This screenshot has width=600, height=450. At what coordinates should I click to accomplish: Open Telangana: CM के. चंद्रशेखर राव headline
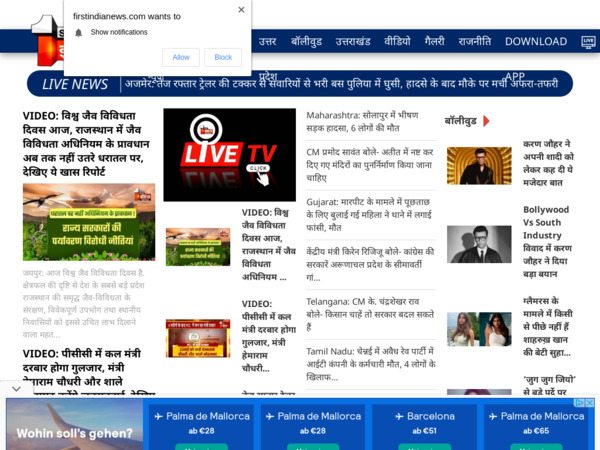[x=370, y=314]
